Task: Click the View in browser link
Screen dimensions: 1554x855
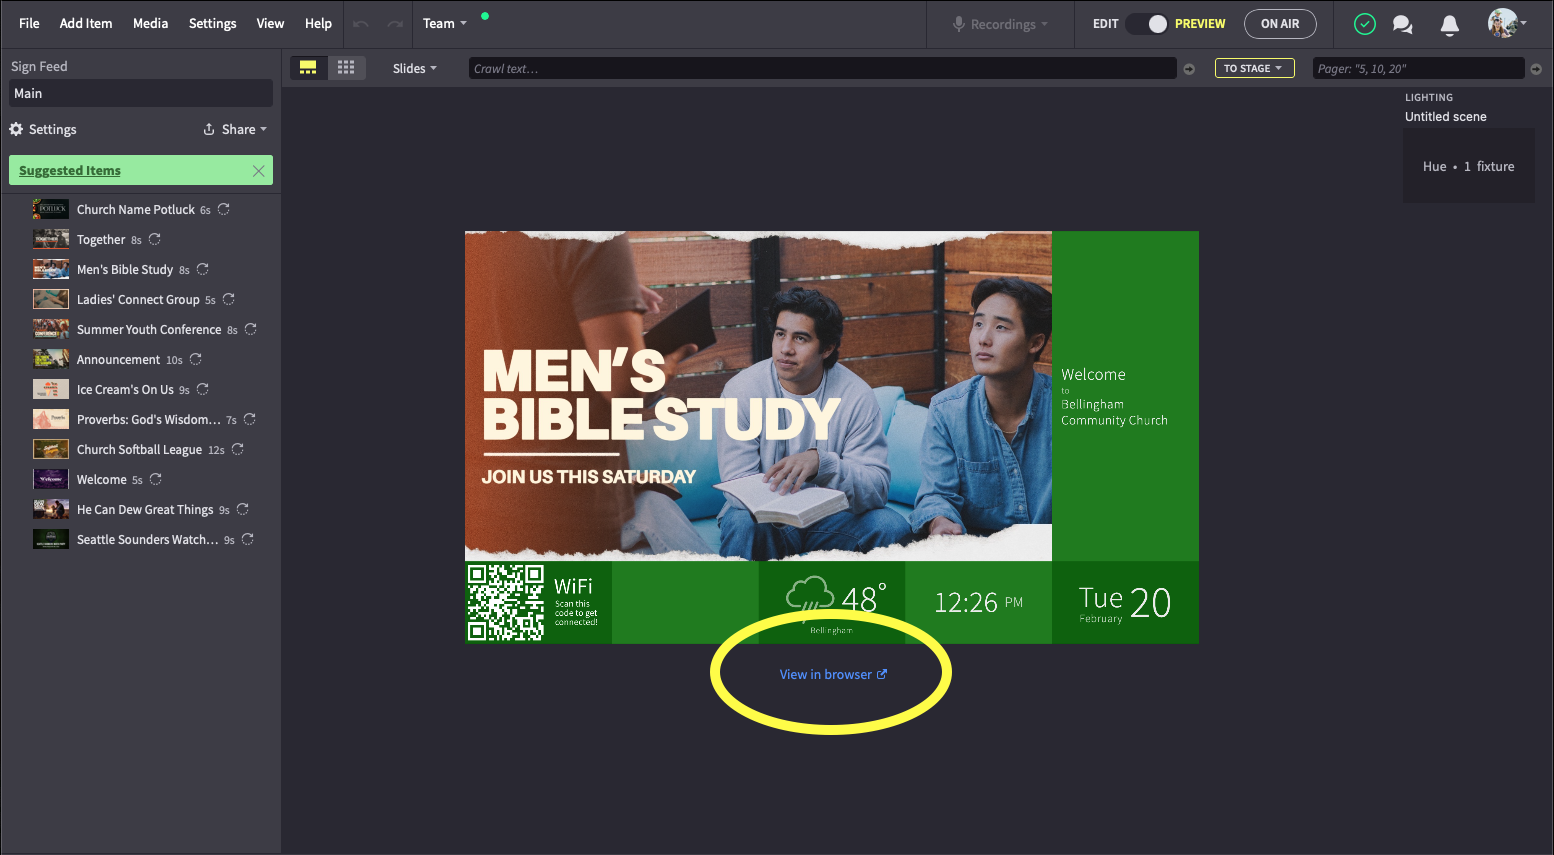Action: tap(833, 675)
